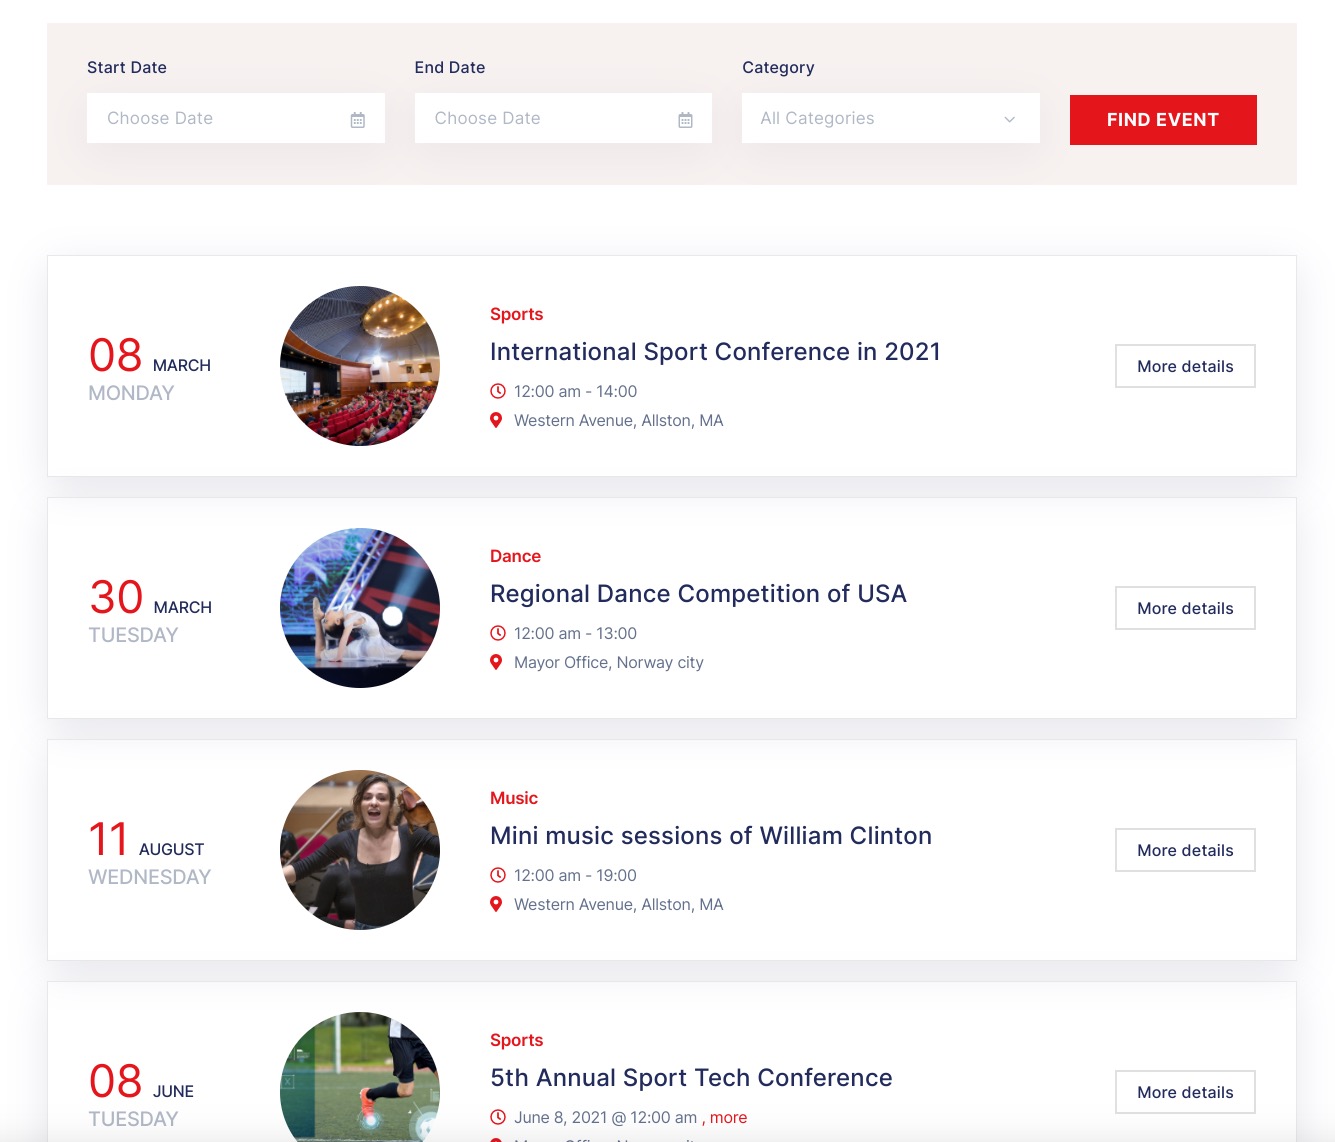Open the Sports category link above International Sport Conference

[x=516, y=314]
